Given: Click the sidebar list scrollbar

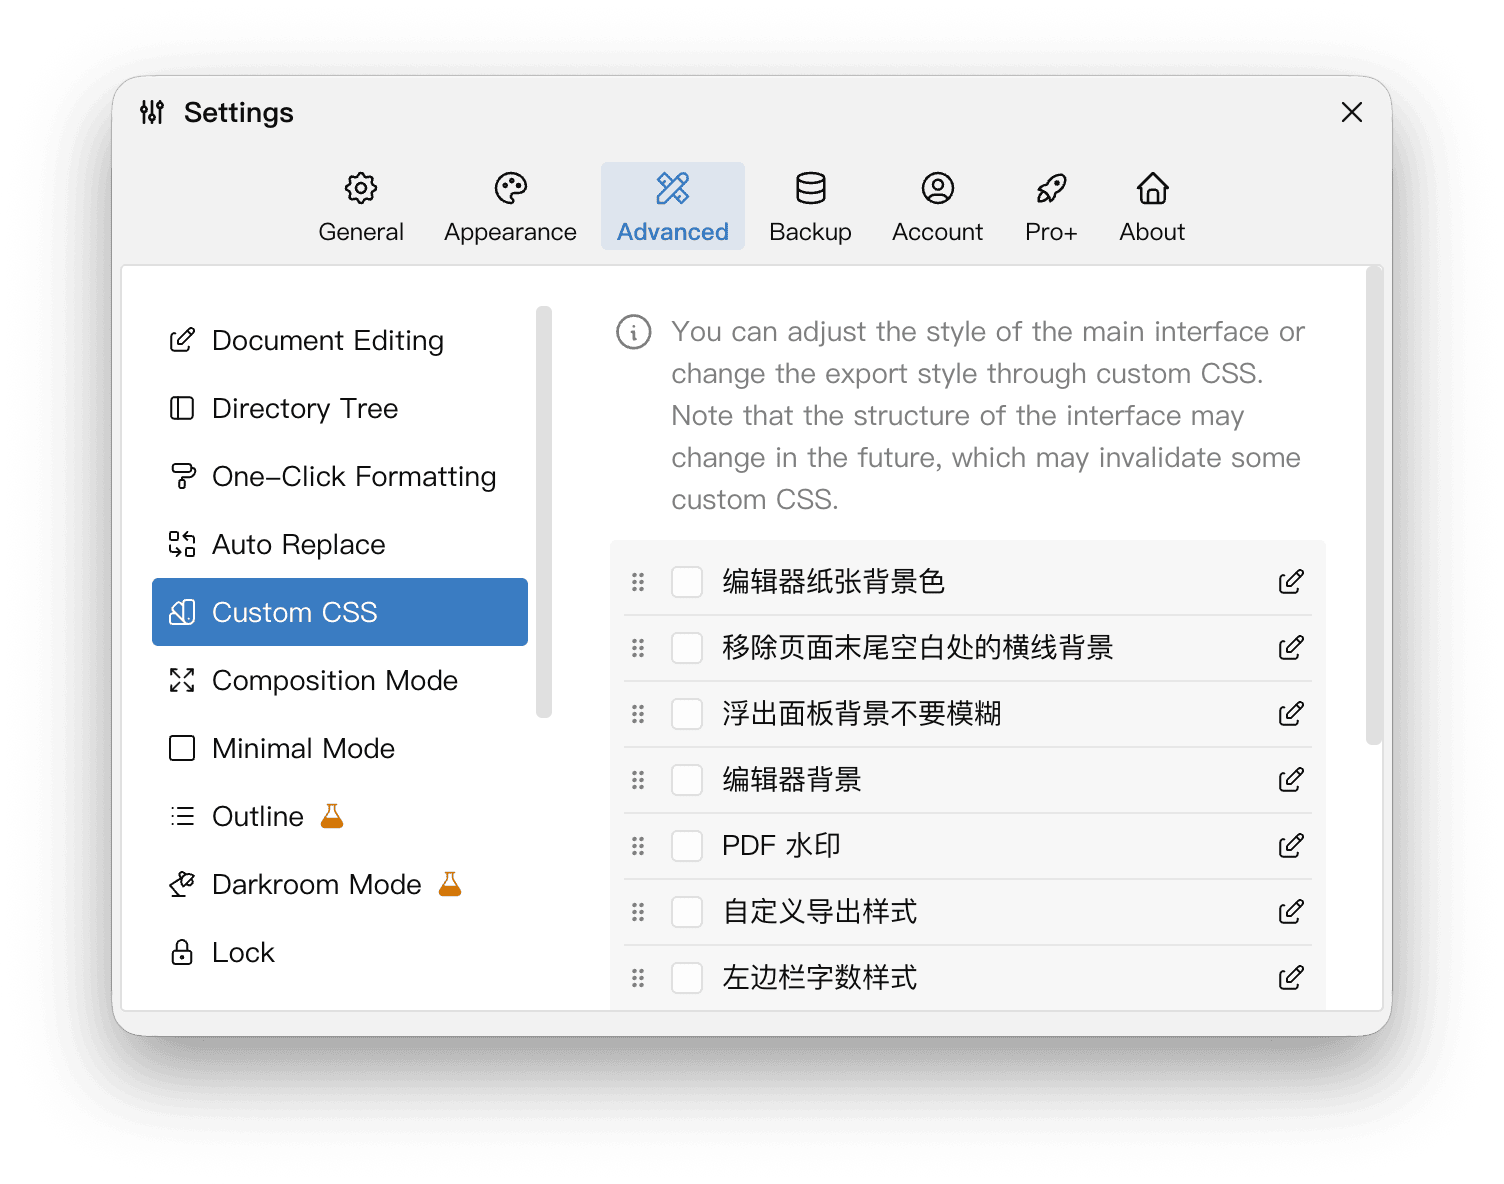Looking at the screenshot, I should tap(544, 512).
